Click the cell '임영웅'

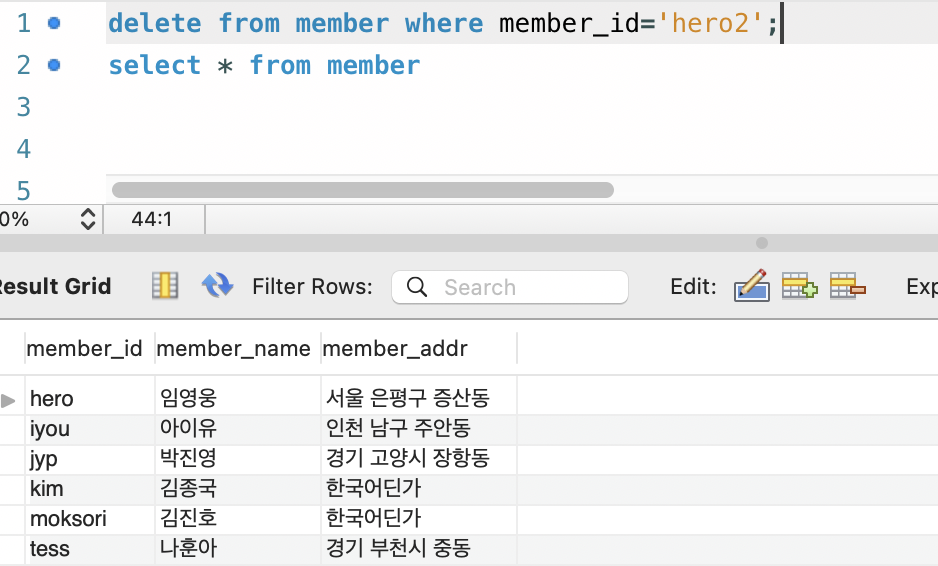(237, 398)
